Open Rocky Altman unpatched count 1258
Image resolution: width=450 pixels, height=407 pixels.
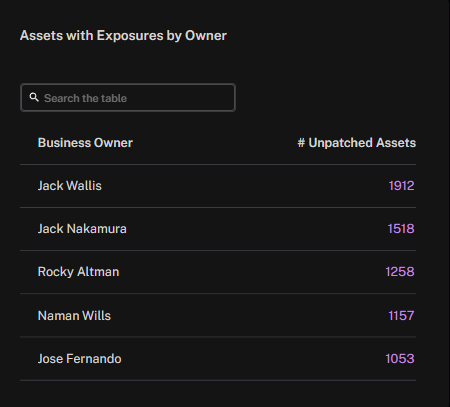pos(400,272)
